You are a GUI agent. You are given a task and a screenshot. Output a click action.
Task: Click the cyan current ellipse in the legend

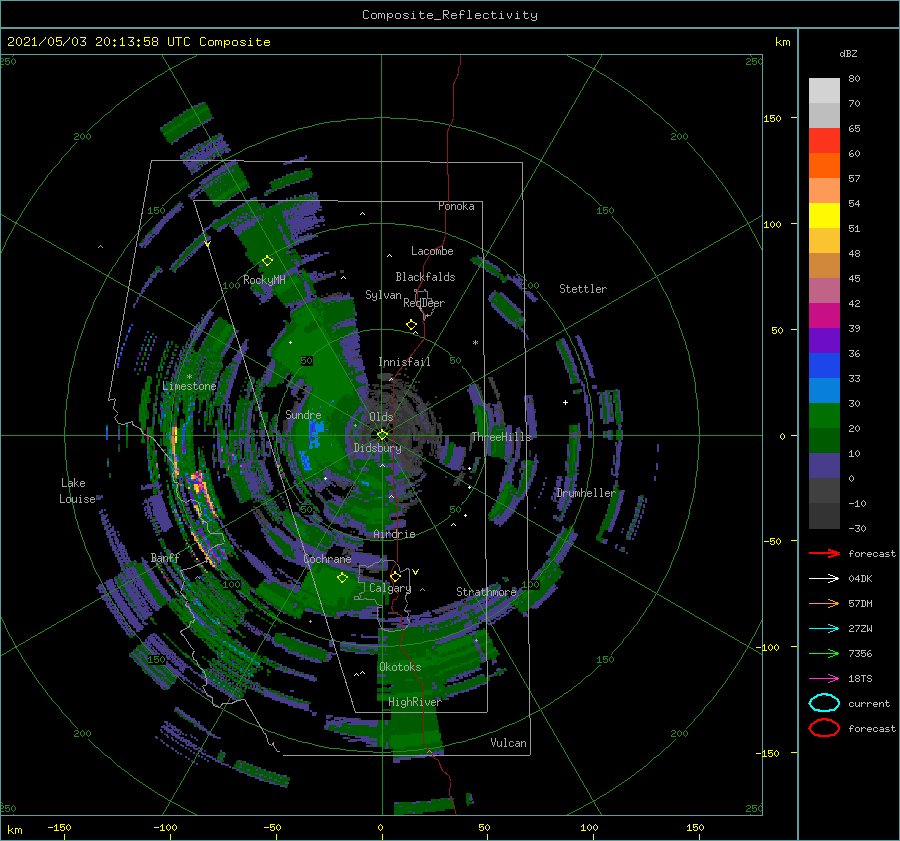point(824,703)
